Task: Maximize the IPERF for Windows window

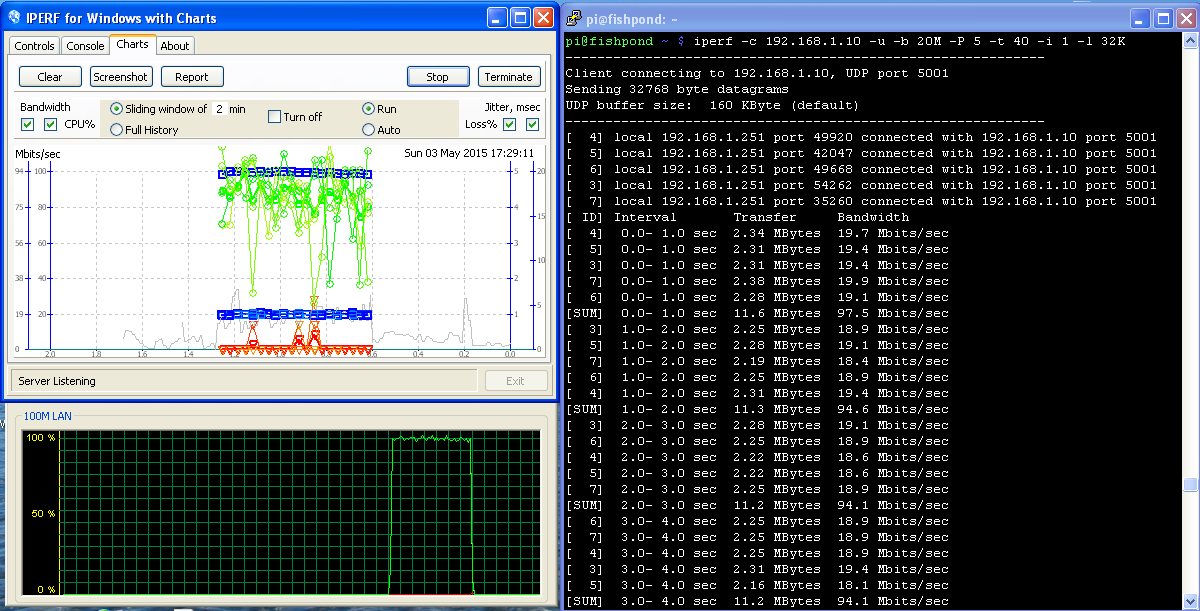Action: 521,18
